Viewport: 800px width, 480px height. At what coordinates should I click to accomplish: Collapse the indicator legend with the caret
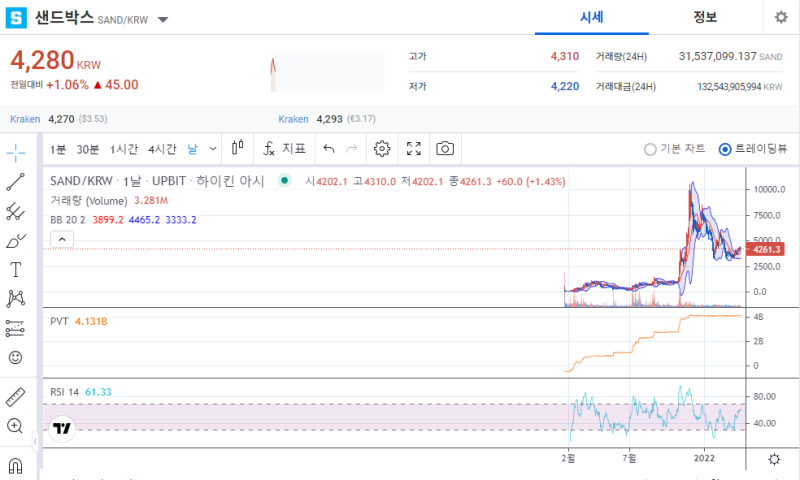click(x=62, y=239)
